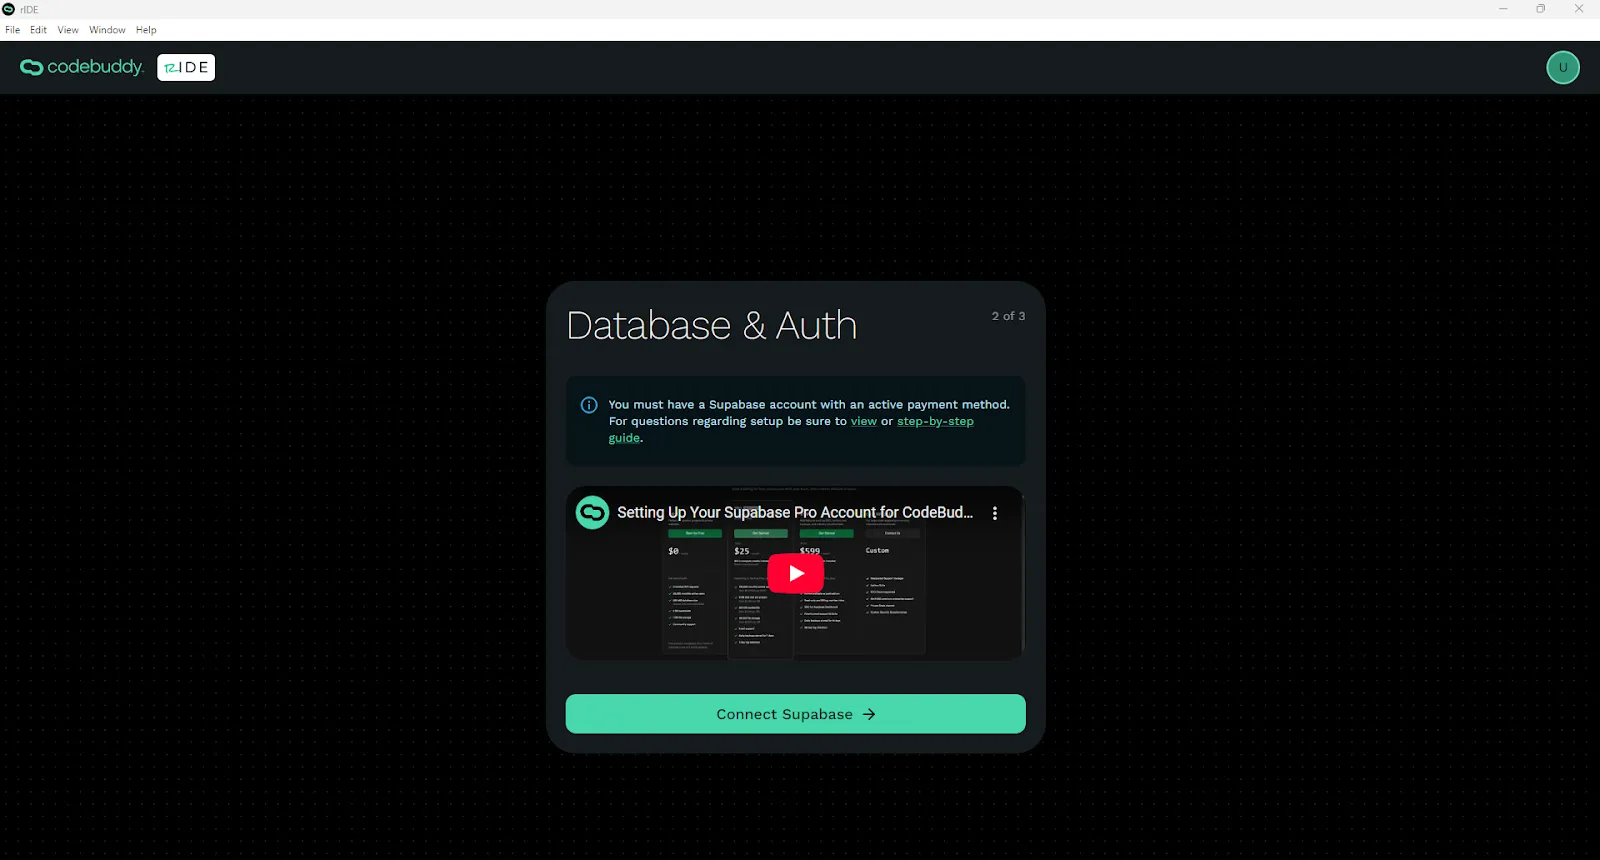The image size is (1600, 860).
Task: Open the step-by-step guide link
Action: [935, 421]
